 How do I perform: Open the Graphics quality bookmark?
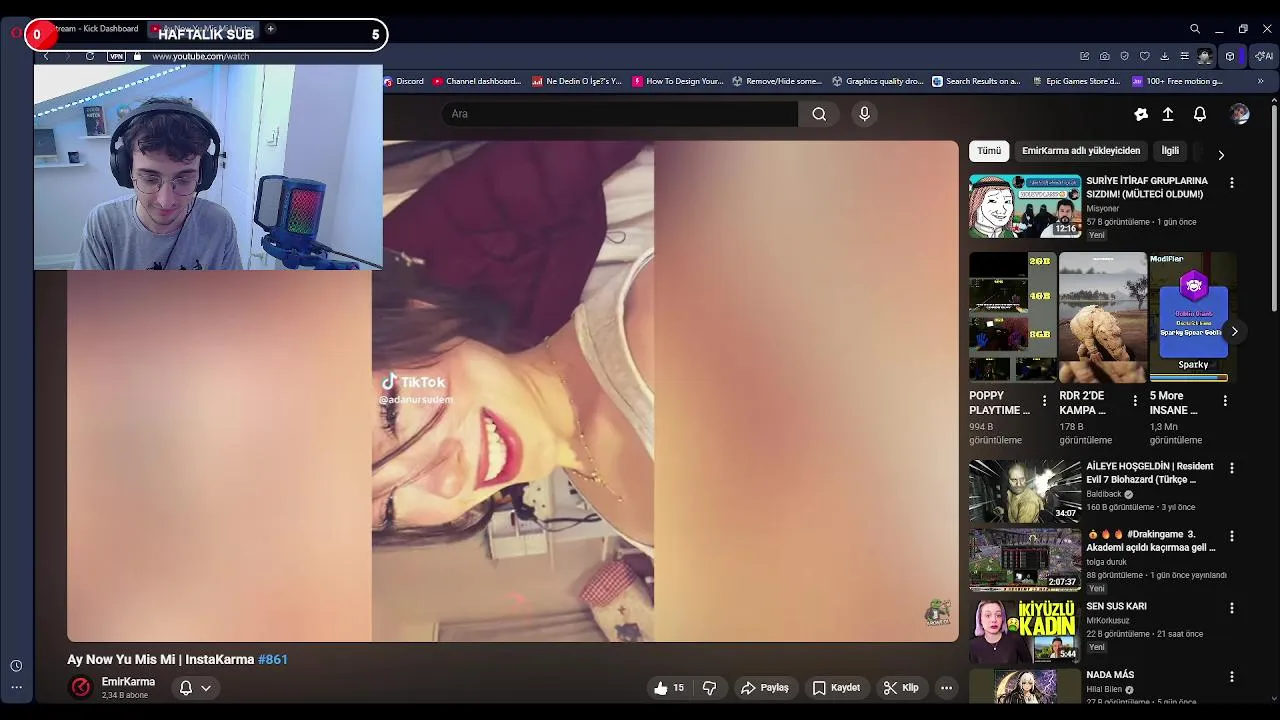point(878,81)
